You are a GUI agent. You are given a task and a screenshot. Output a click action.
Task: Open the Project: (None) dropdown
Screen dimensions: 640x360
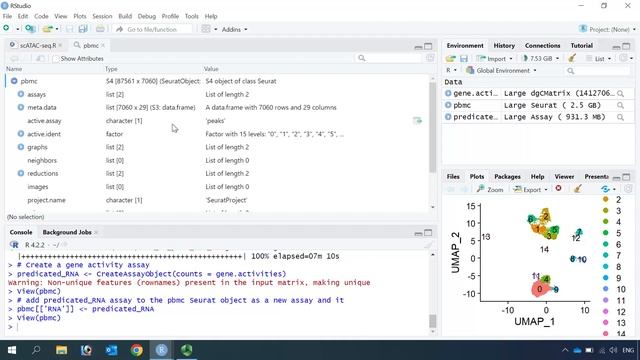tap(607, 29)
